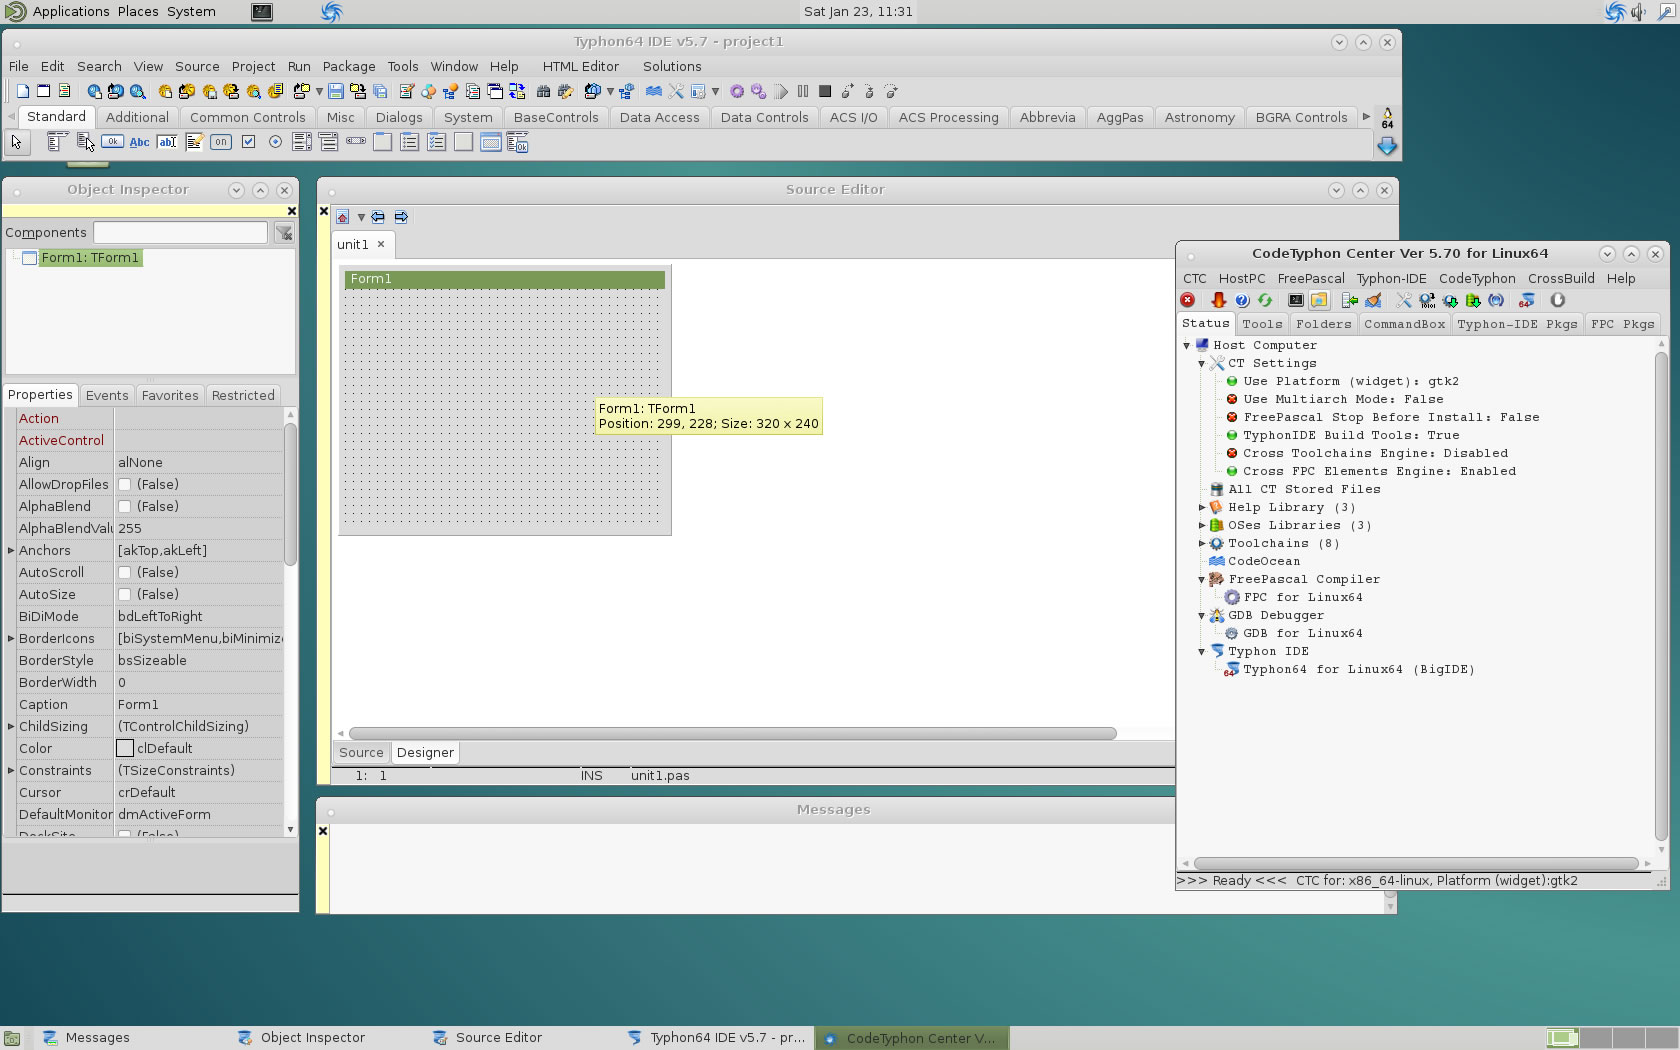Toggle the AutoScroll checkbox
This screenshot has width=1680, height=1050.
[125, 572]
